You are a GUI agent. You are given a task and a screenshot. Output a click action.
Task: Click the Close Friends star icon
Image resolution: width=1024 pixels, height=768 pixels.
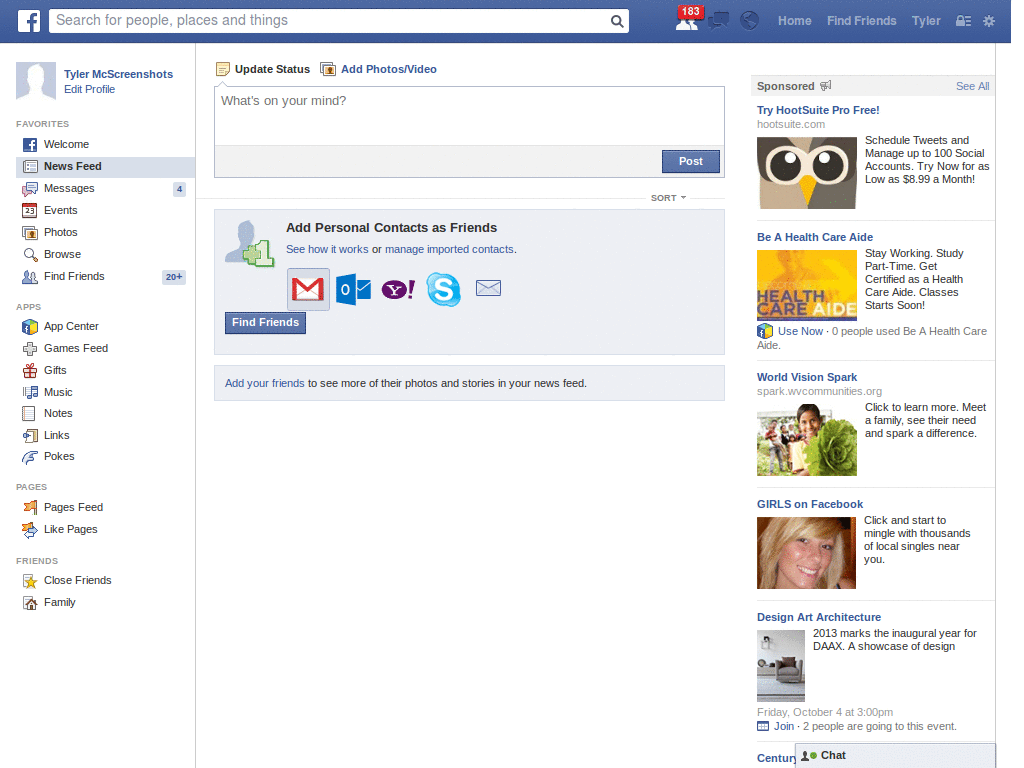(x=30, y=581)
